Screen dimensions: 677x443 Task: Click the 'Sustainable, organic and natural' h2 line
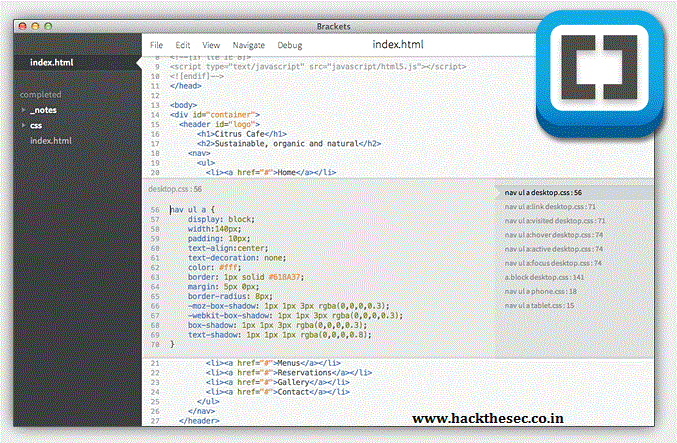pyautogui.click(x=289, y=143)
